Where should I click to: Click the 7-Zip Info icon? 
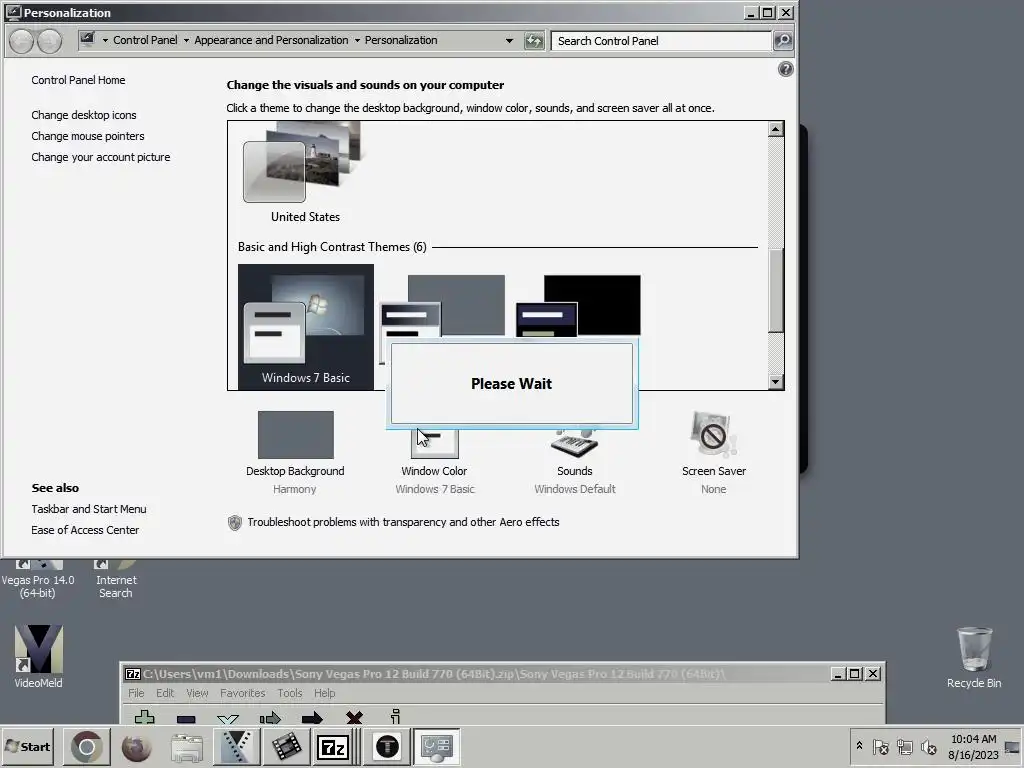click(395, 716)
